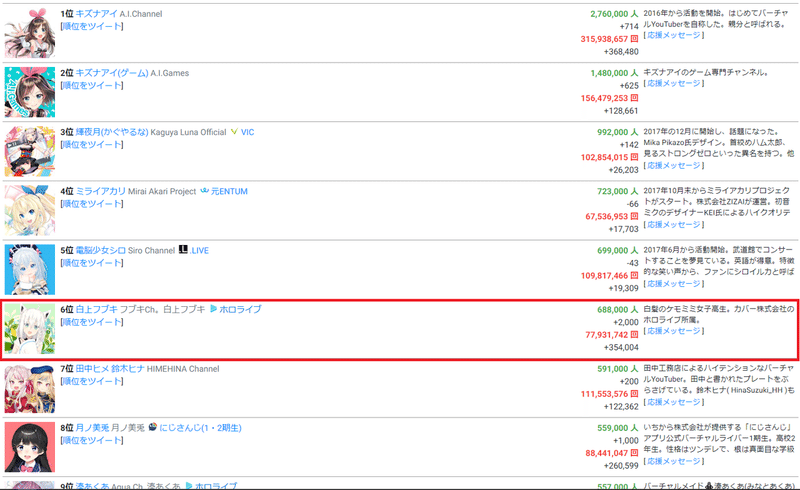The width and height of the screenshot is (800, 490).
Task: Click the VIC logo icon
Action: tap(234, 132)
